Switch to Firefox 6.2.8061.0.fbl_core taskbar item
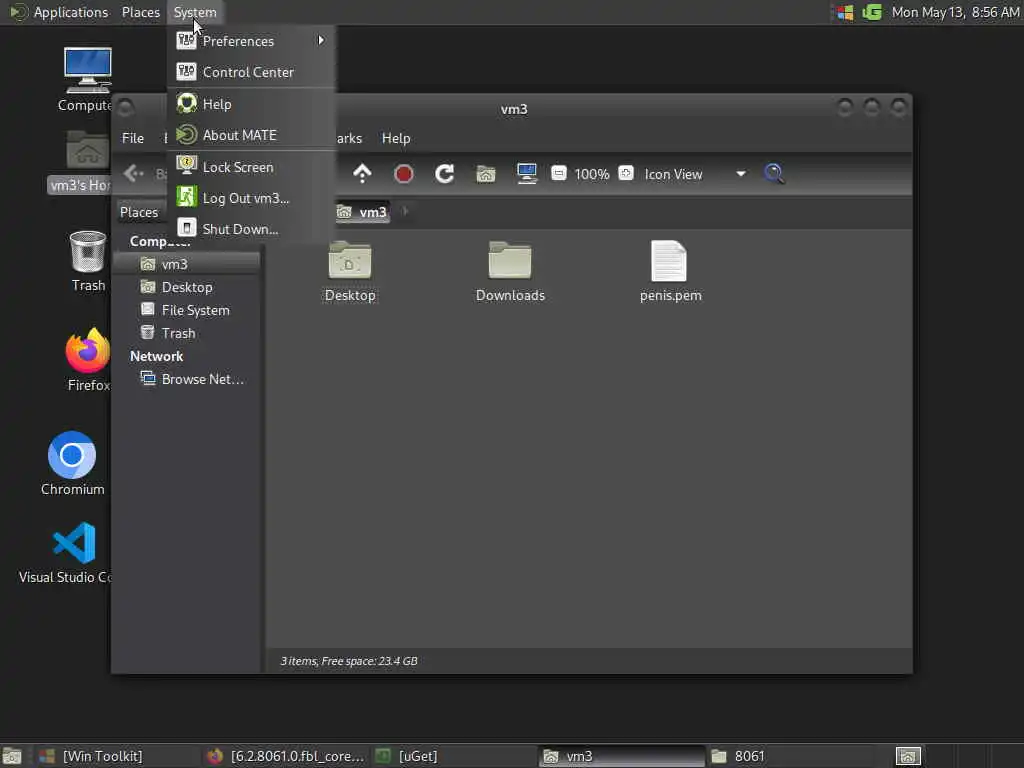The height and width of the screenshot is (768, 1024). tap(285, 756)
